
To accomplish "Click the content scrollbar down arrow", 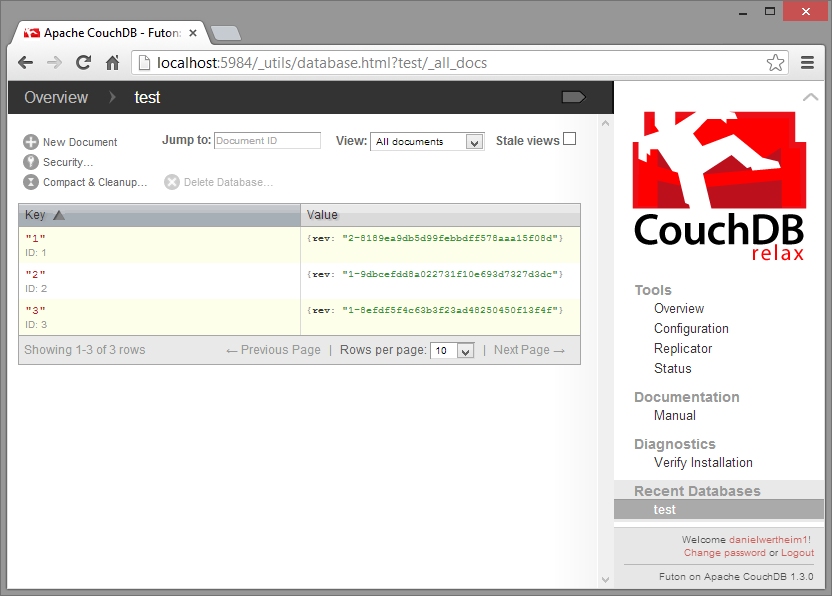I will (x=605, y=580).
